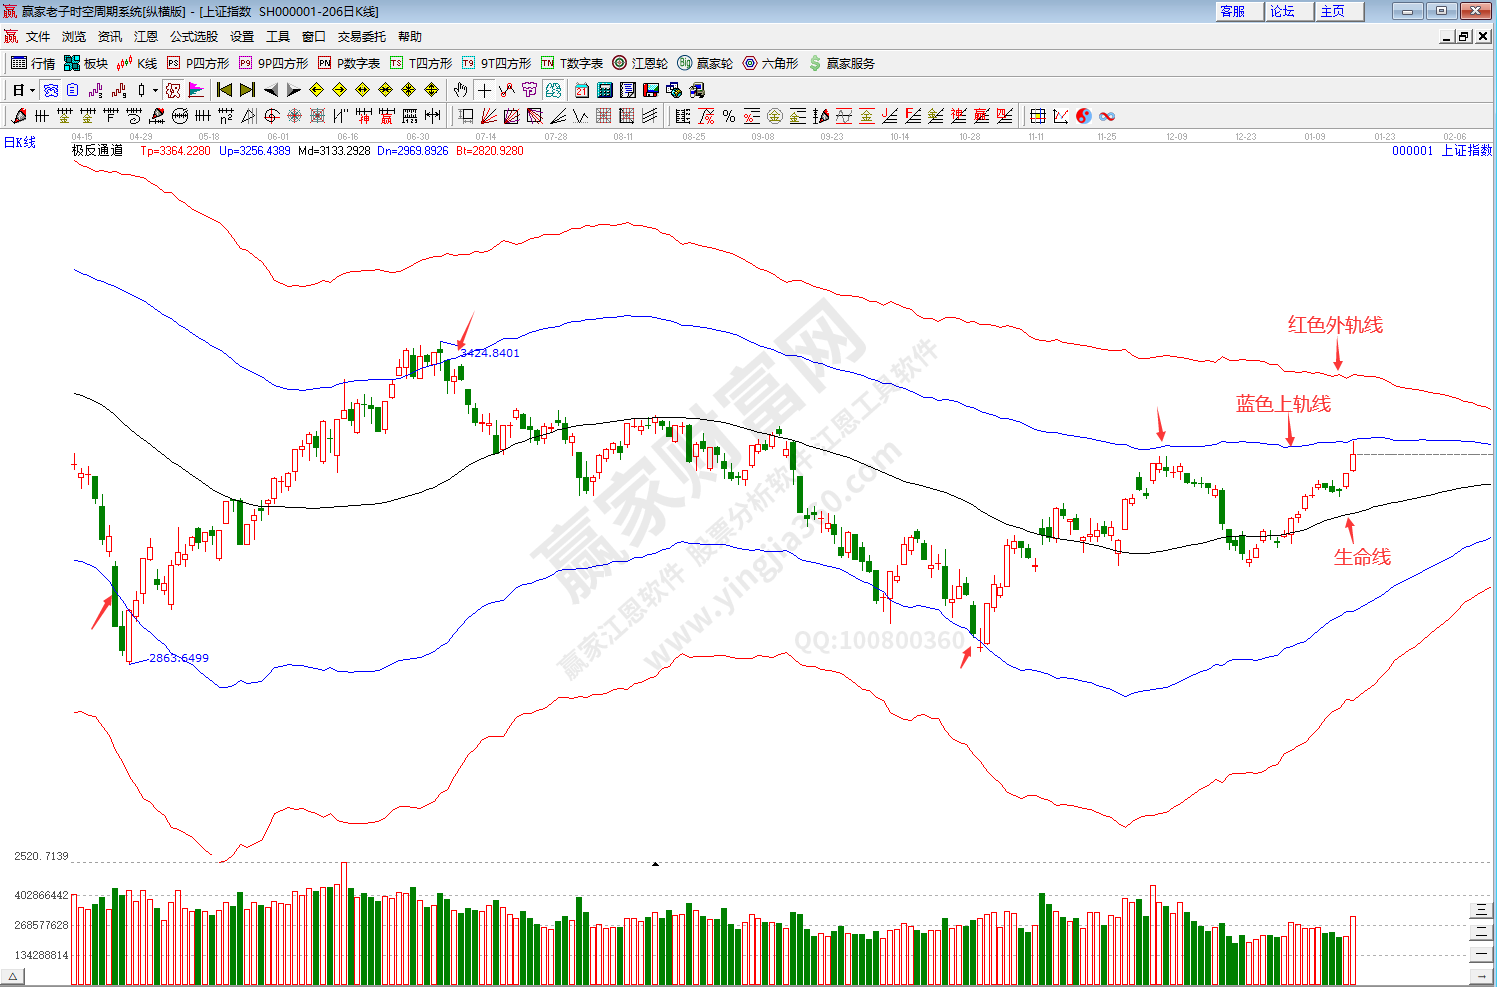
Task: Click the calendar date icon
Action: [582, 90]
